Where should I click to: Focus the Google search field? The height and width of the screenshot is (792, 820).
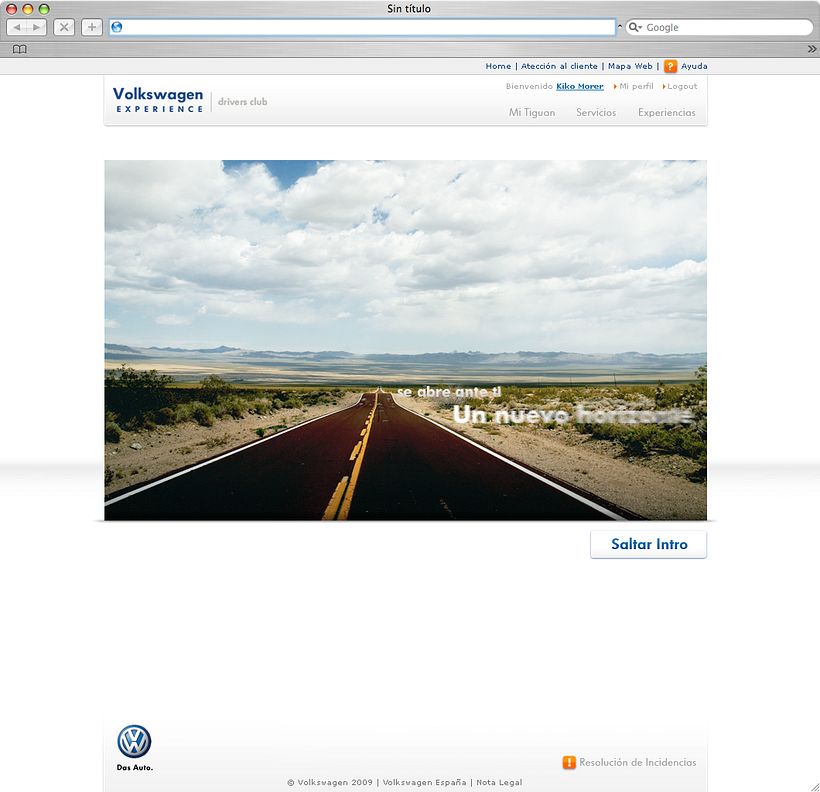[x=720, y=27]
